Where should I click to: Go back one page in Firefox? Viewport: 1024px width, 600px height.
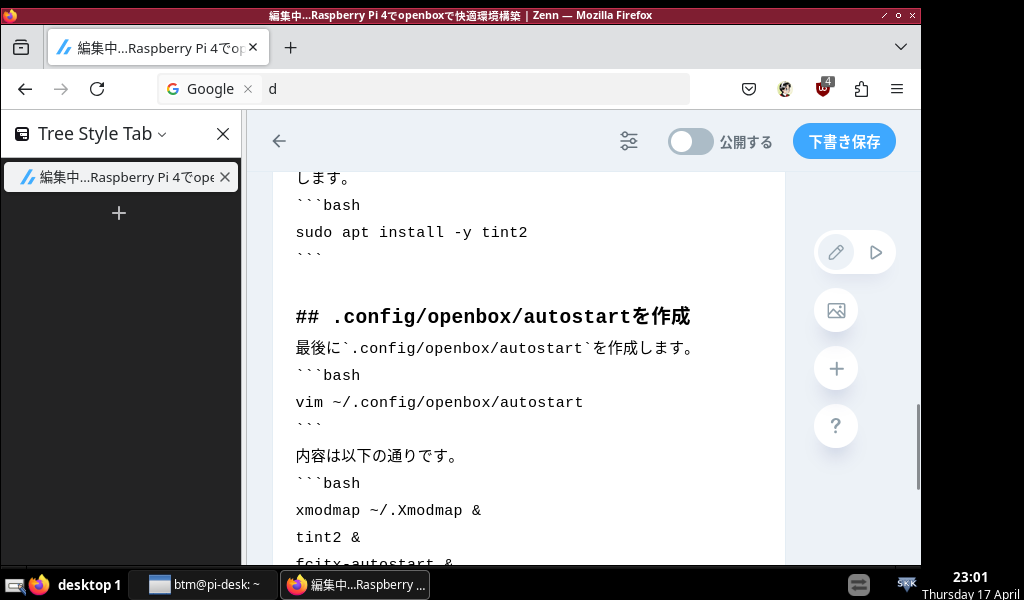tap(25, 89)
